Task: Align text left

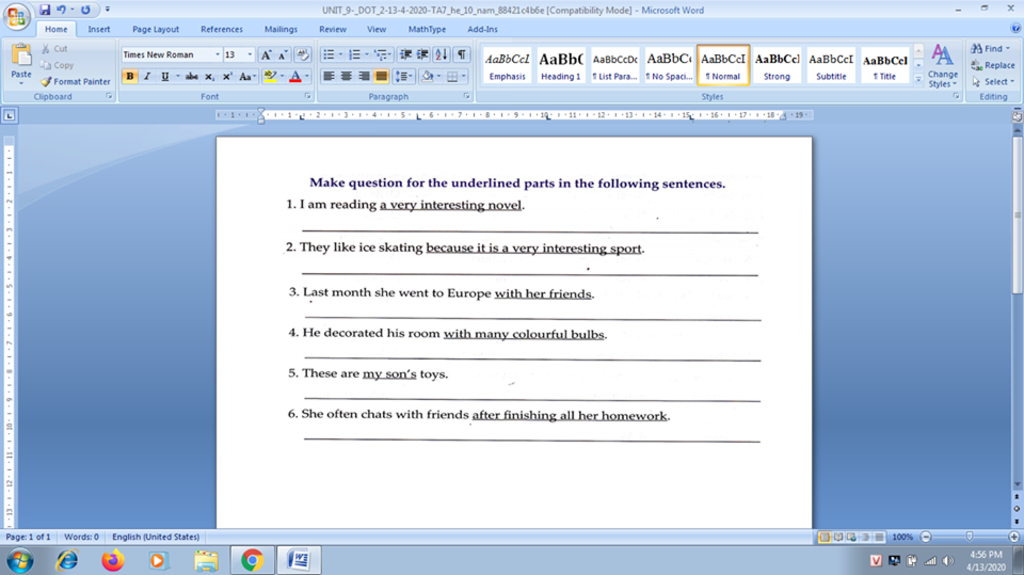Action: click(x=328, y=76)
